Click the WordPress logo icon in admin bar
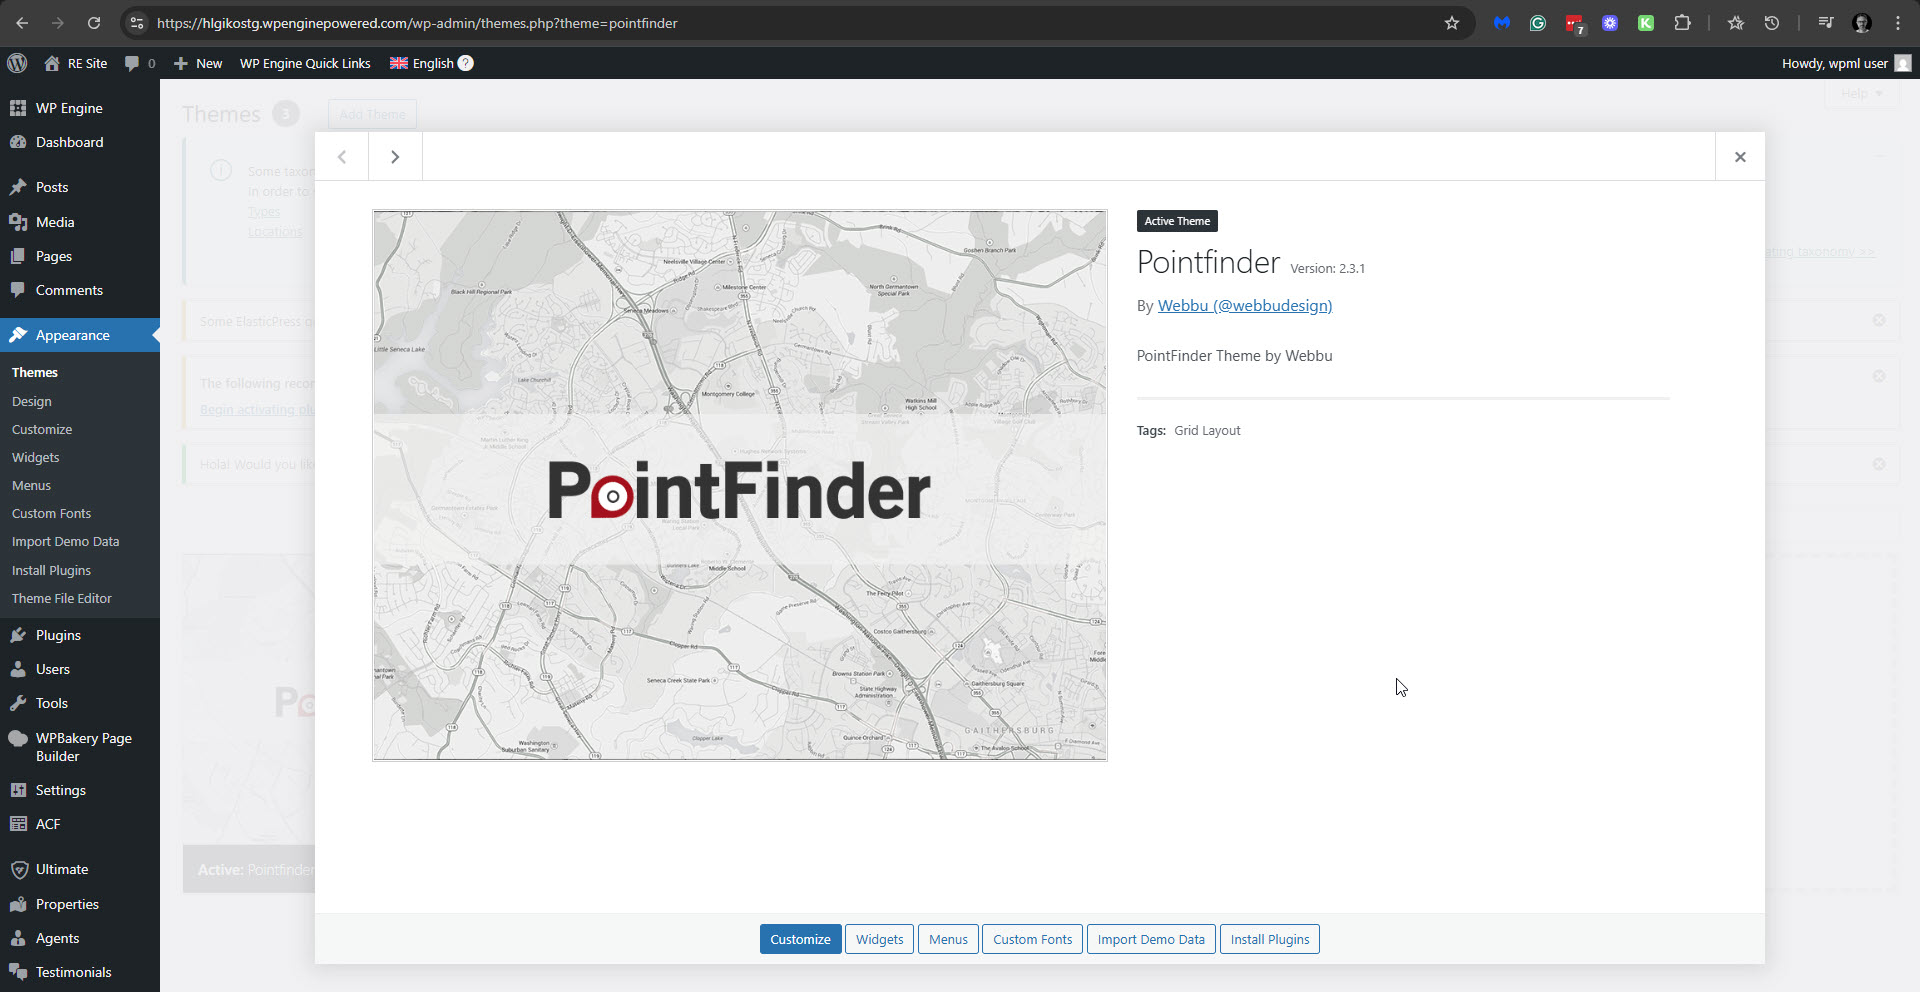 click(x=17, y=63)
